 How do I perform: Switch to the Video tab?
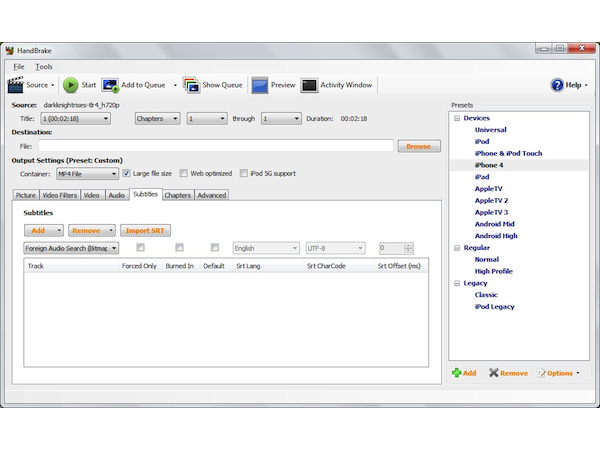(x=91, y=195)
